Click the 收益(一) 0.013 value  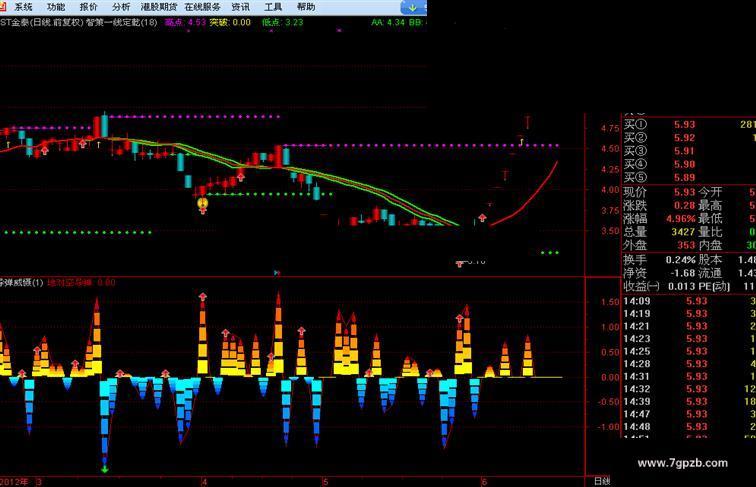pyautogui.click(x=682, y=286)
